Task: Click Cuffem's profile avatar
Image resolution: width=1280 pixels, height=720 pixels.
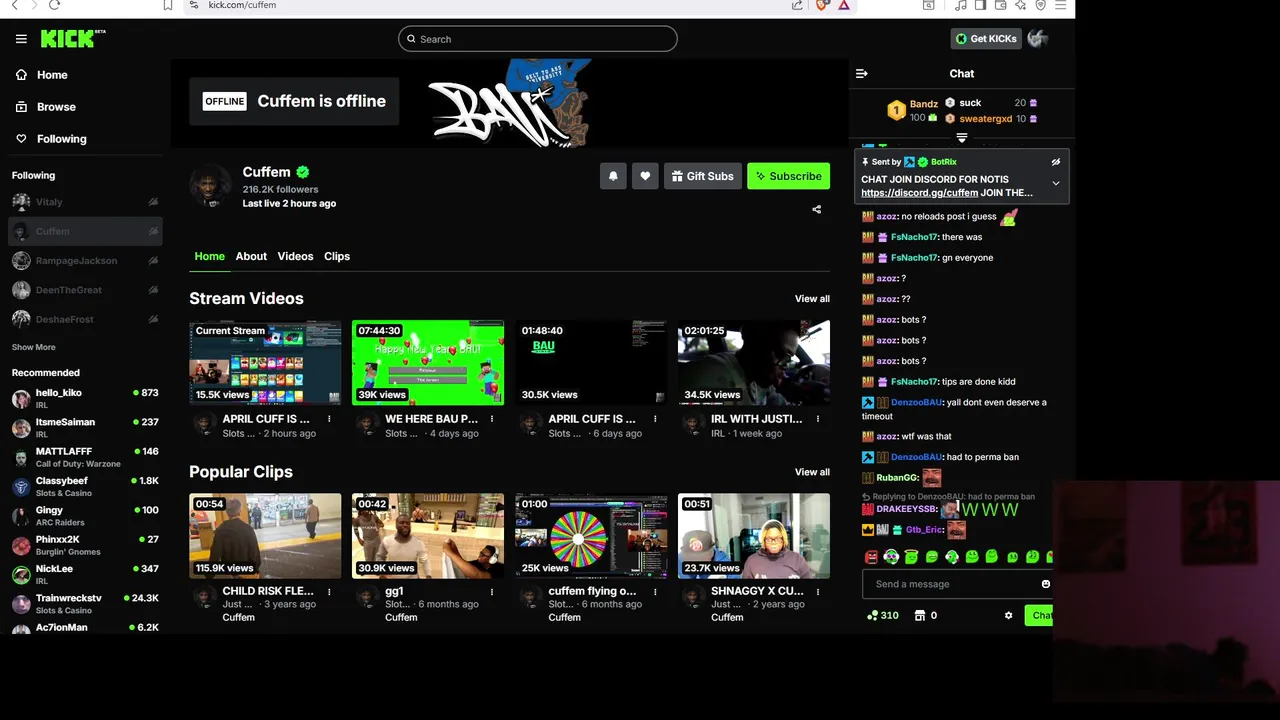Action: [210, 187]
